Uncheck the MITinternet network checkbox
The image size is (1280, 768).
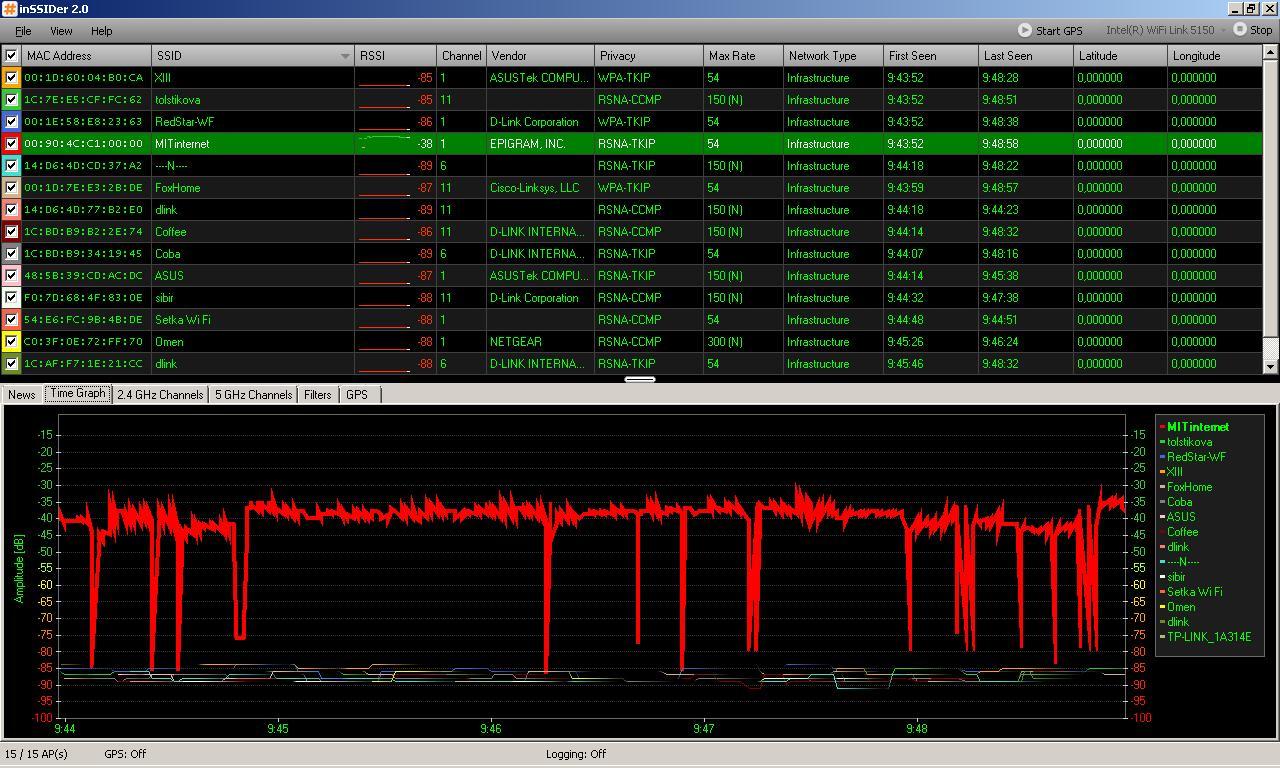pos(11,143)
